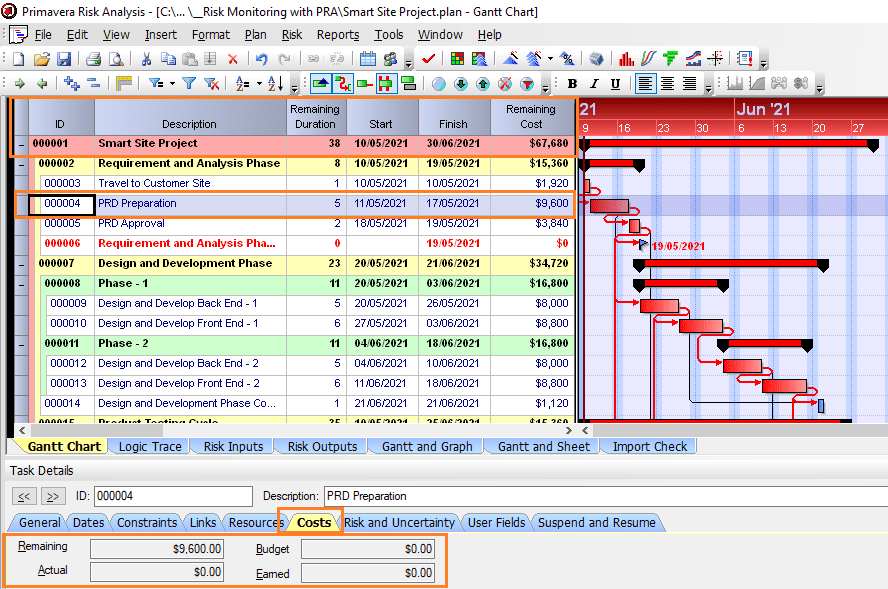Apply Filter with the funnel icon
888x589 pixels.
point(189,84)
